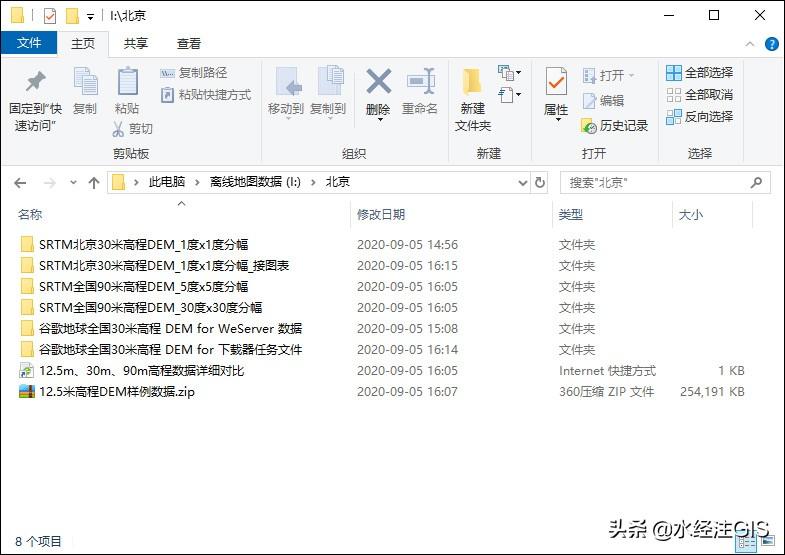Click Select All in the selection group
This screenshot has height=555, width=785.
coord(699,73)
